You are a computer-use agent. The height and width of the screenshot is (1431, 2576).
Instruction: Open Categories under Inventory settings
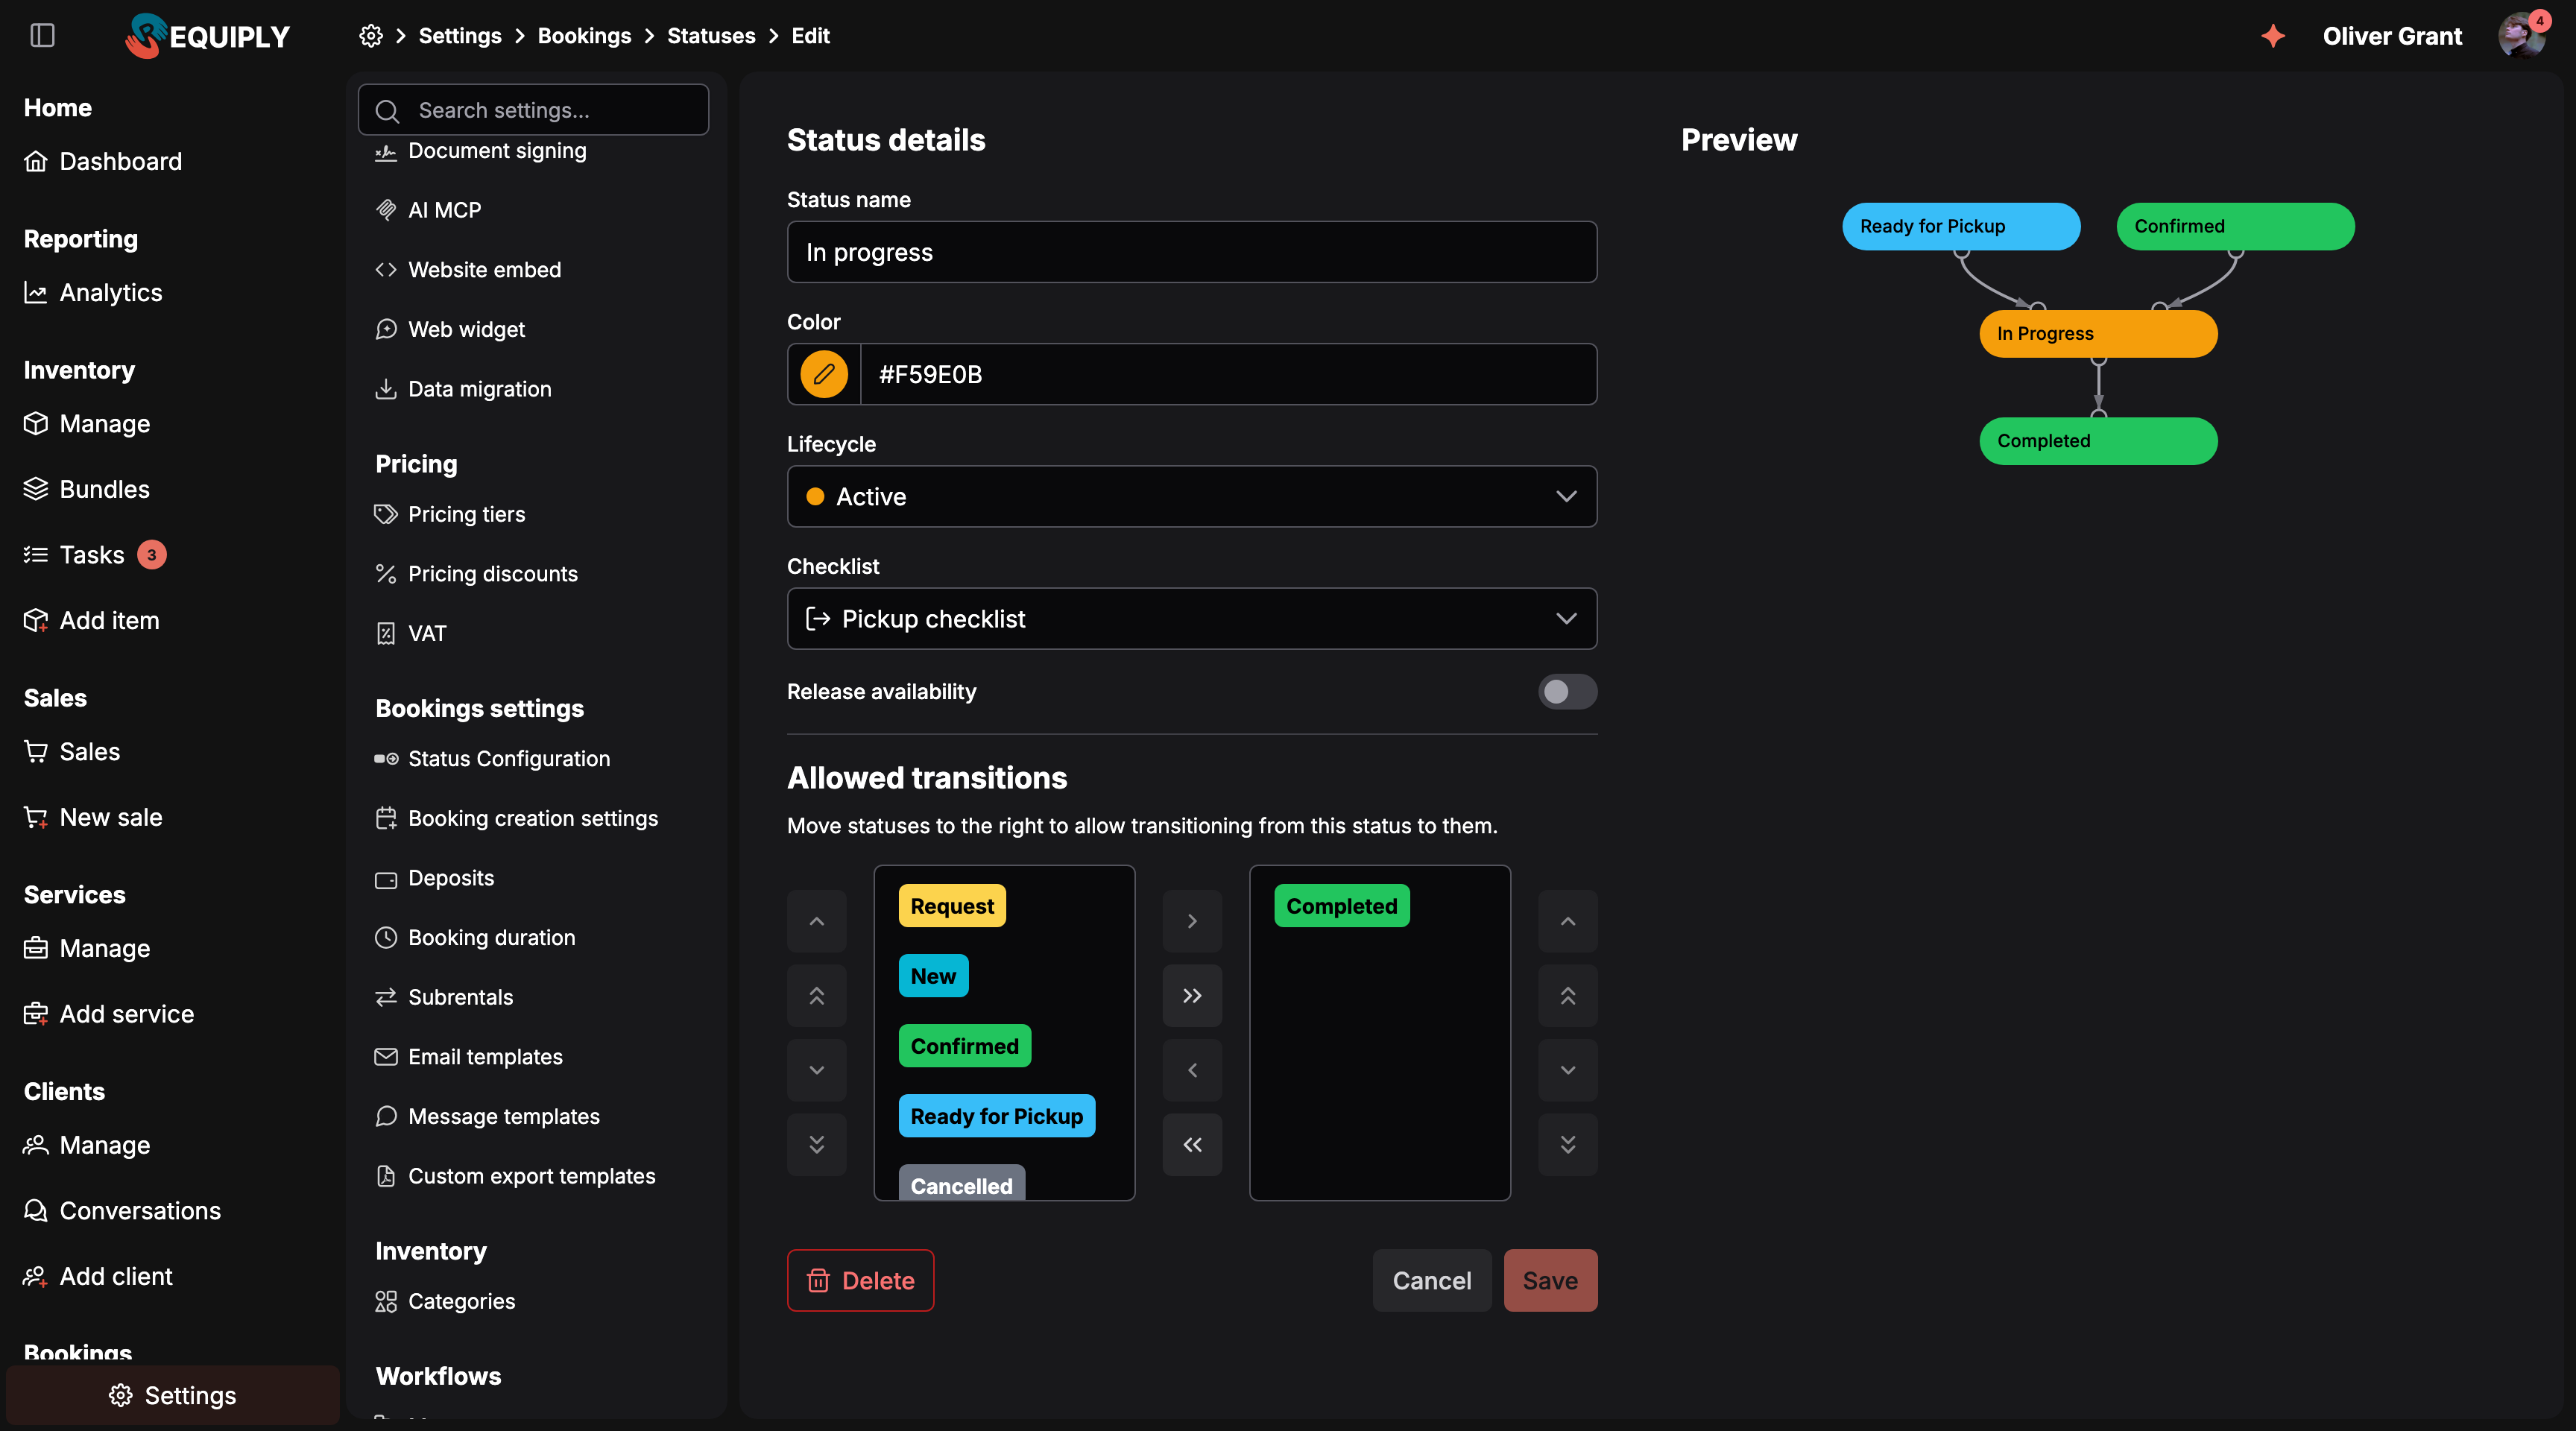pyautogui.click(x=444, y=1301)
